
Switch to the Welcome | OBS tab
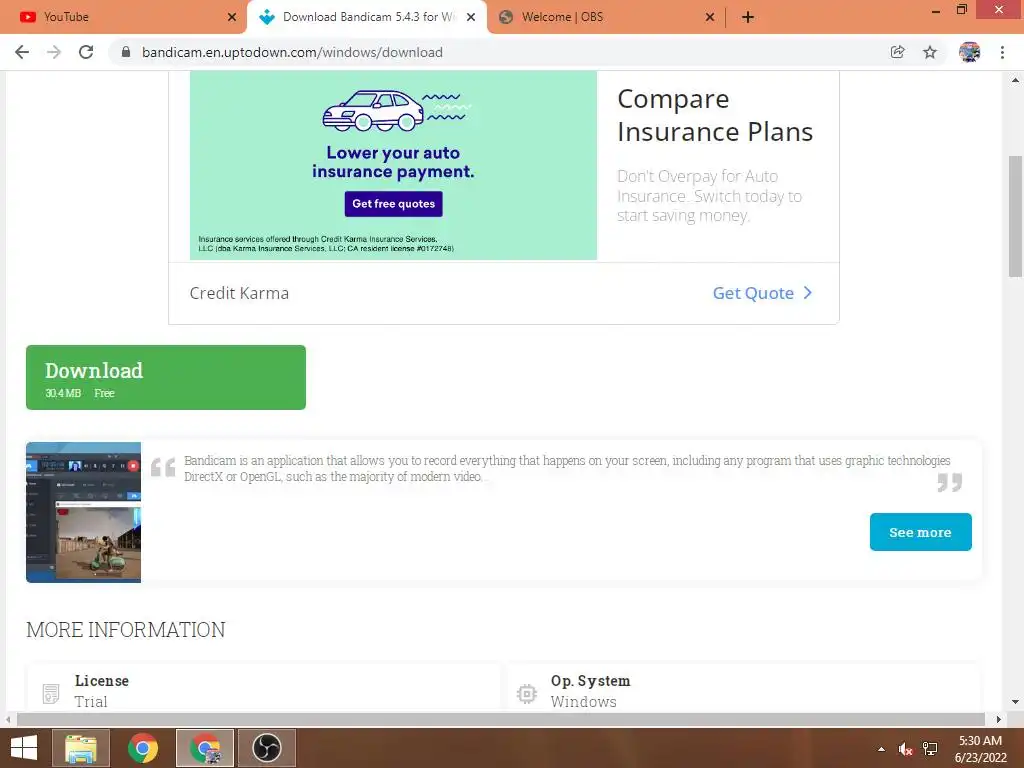click(606, 17)
